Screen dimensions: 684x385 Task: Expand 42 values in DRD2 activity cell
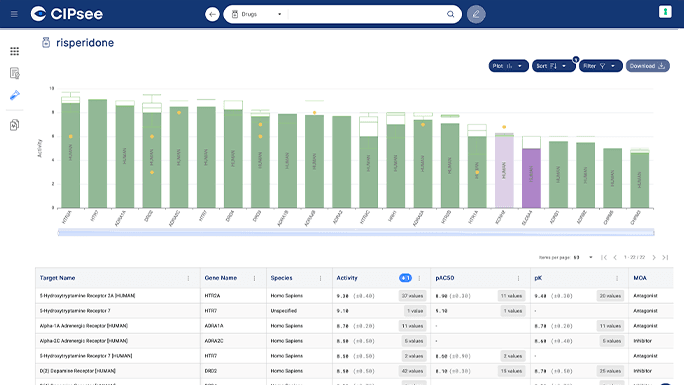(412, 371)
